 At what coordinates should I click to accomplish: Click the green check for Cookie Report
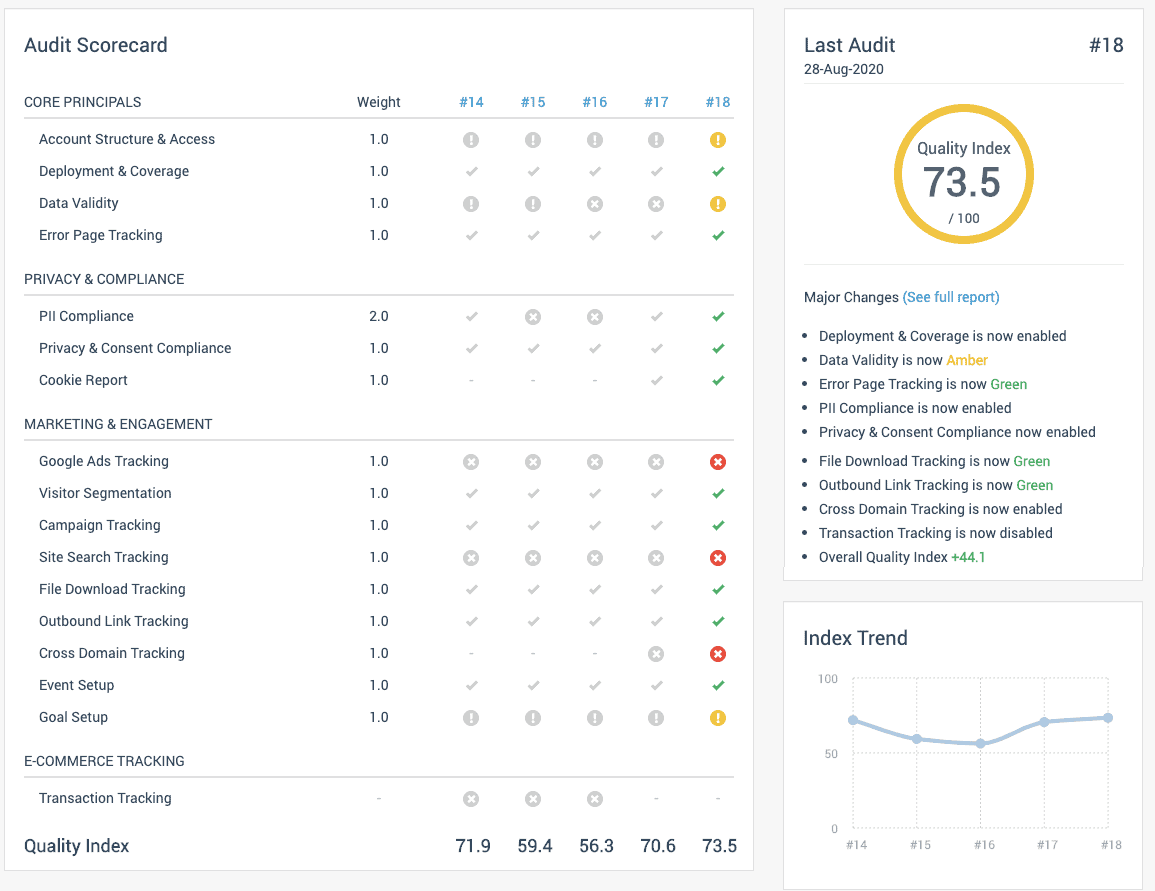(718, 381)
